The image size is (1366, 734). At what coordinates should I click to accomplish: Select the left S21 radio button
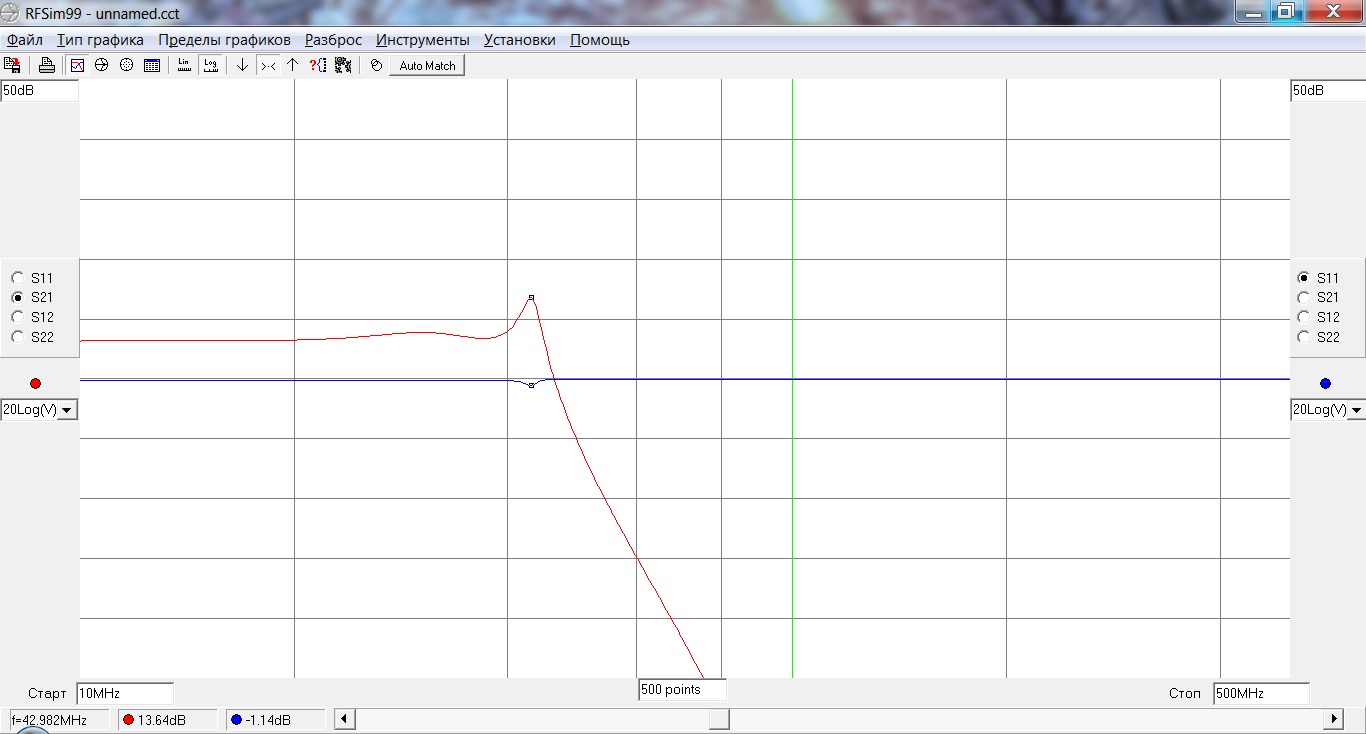(x=17, y=298)
